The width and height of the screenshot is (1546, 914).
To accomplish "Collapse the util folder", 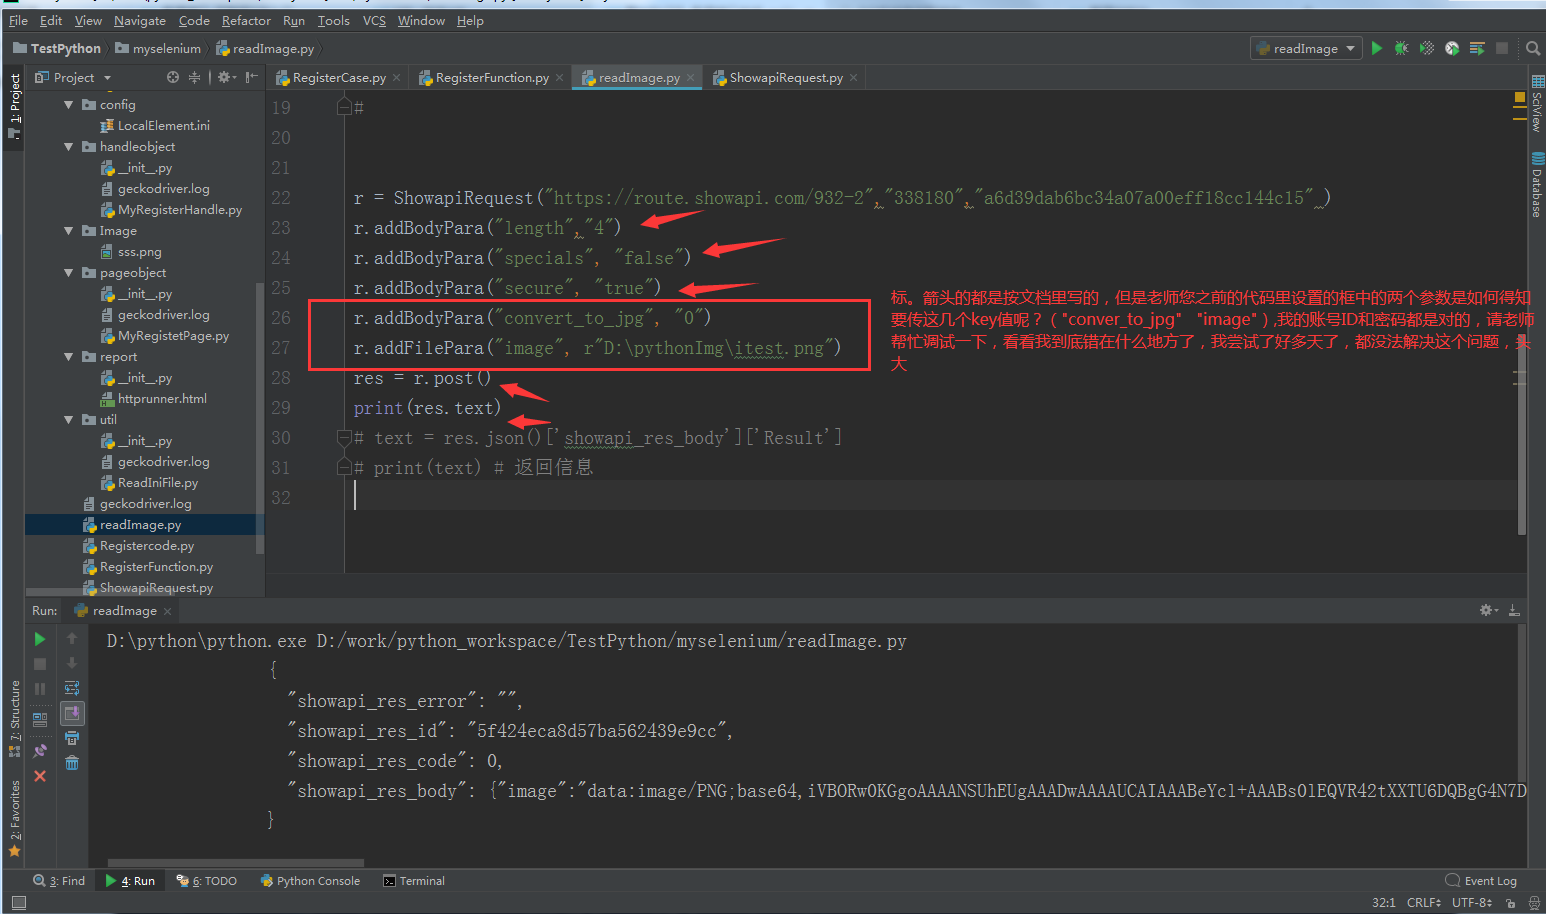I will 69,419.
